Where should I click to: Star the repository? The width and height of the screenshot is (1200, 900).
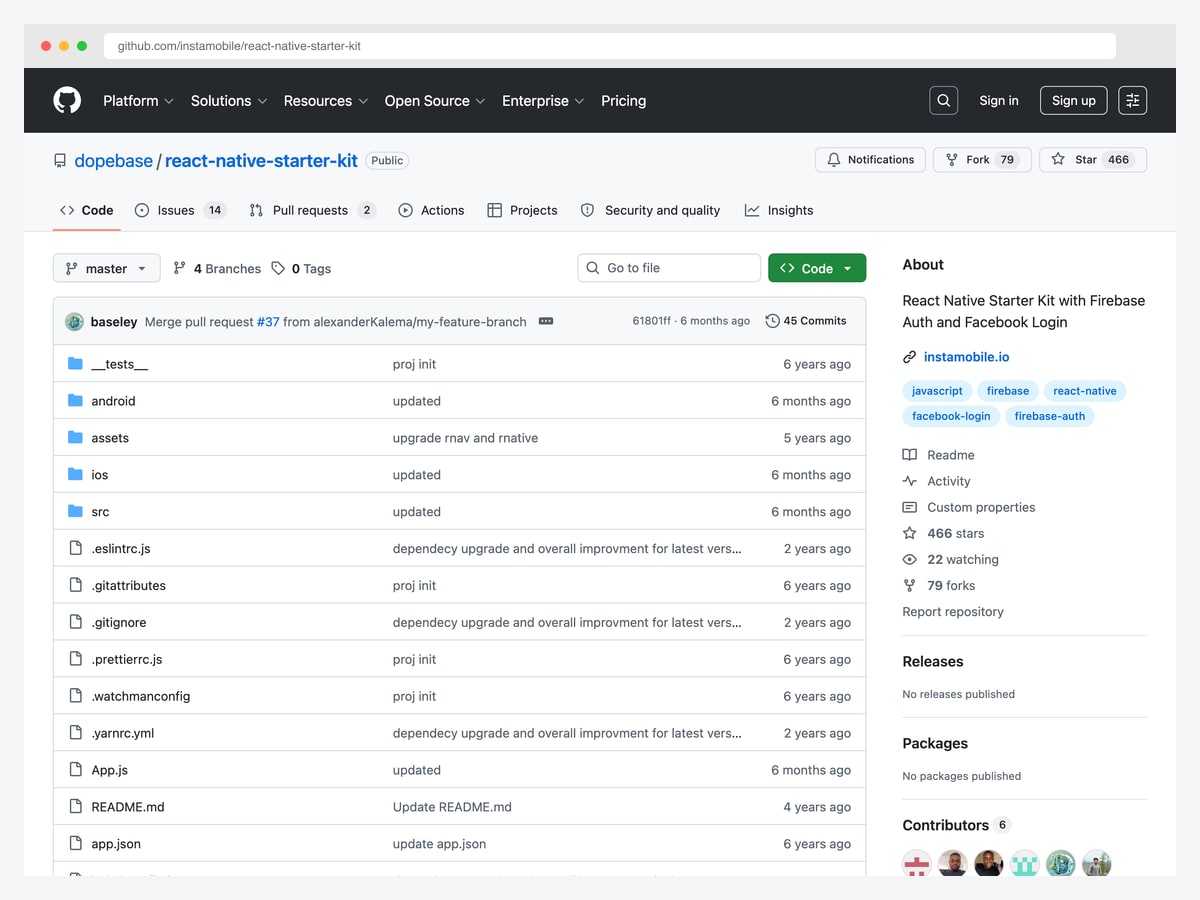1093,160
